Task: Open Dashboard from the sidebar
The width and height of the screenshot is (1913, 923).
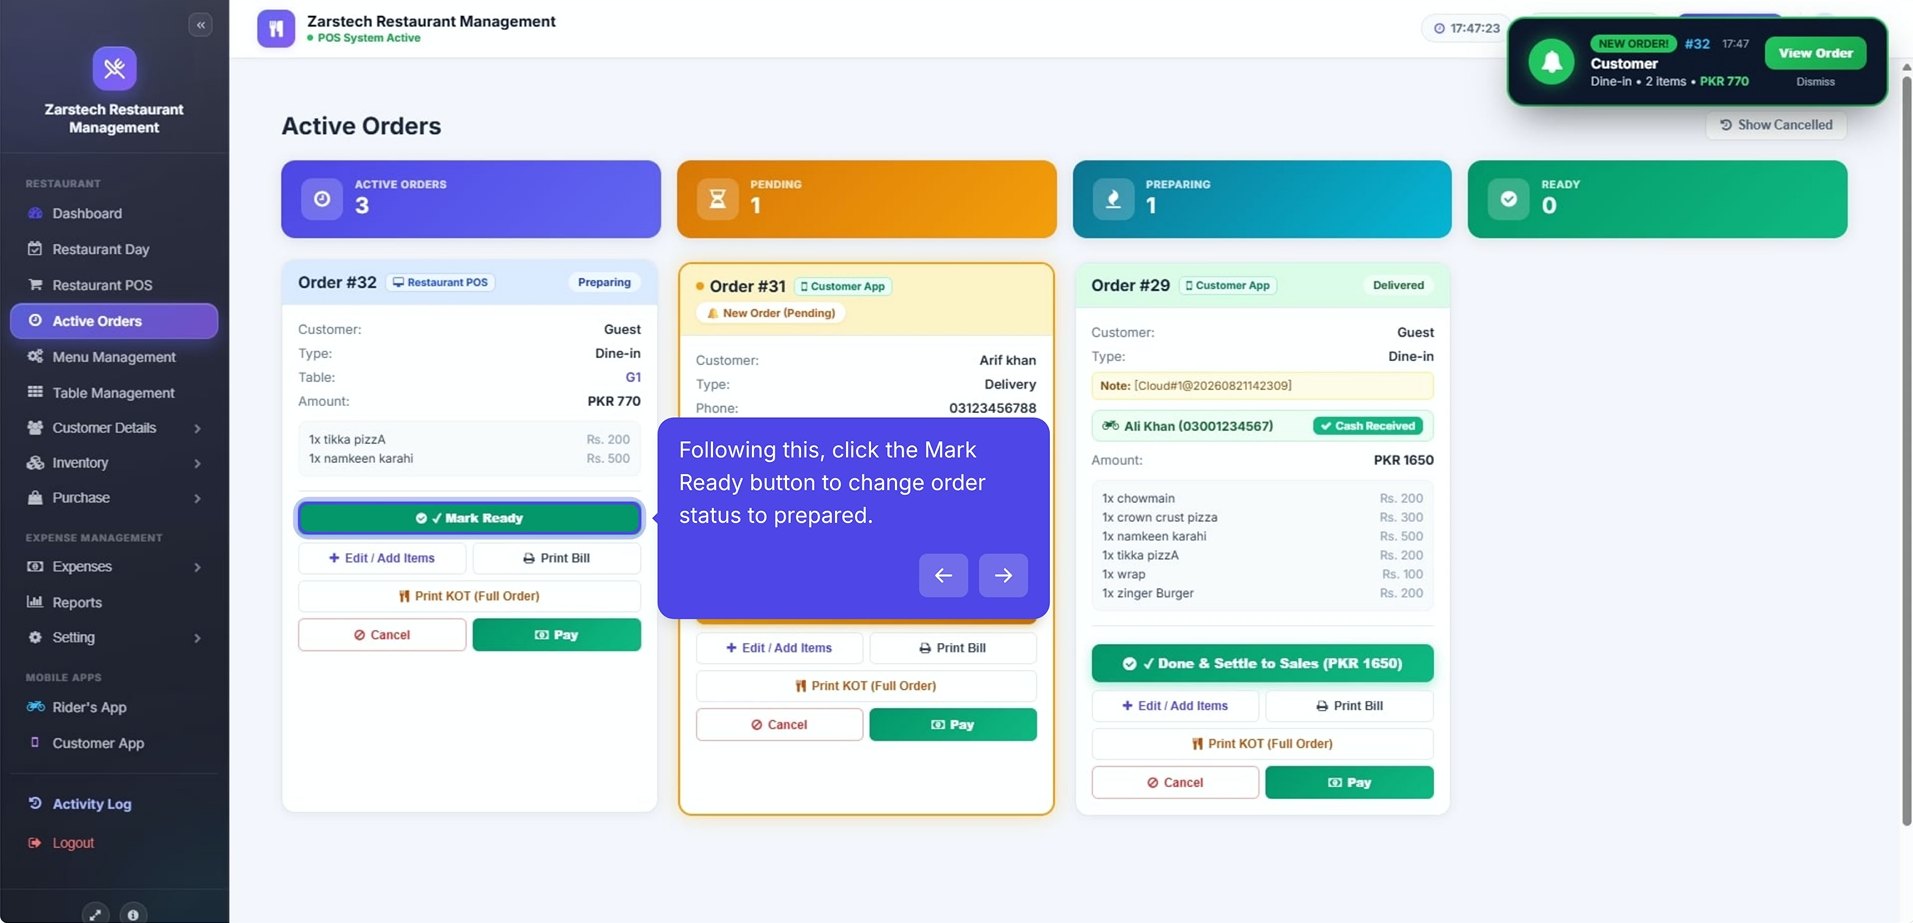Action: [114, 213]
